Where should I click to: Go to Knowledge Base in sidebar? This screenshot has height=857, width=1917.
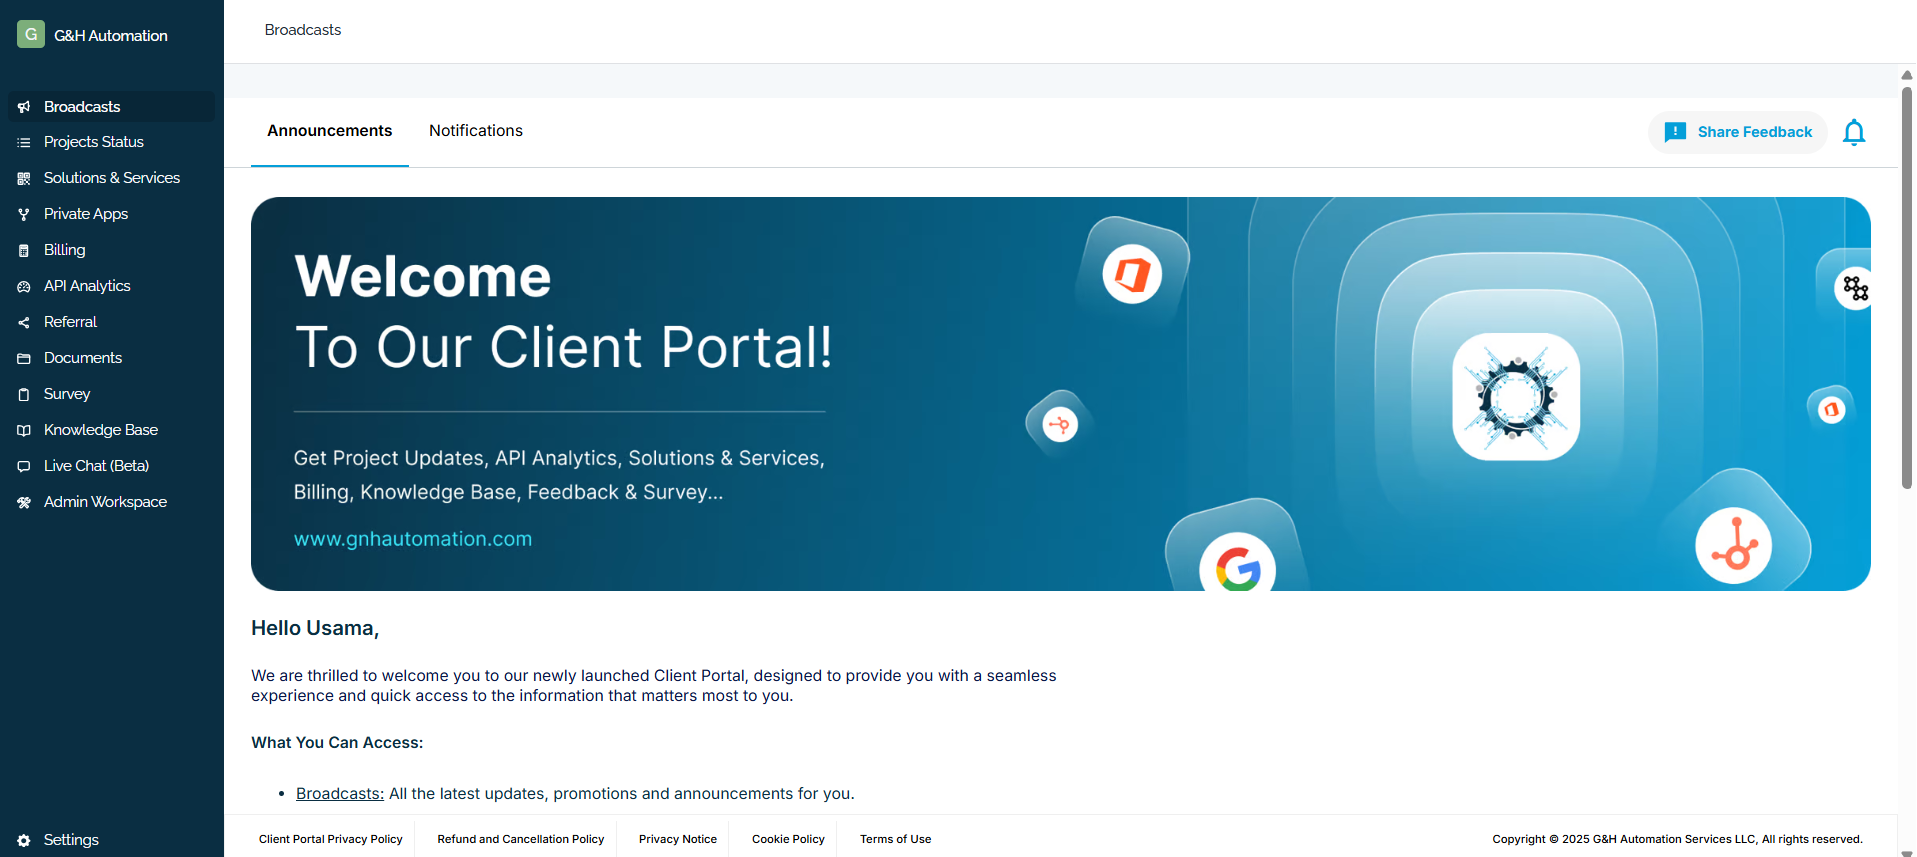tap(100, 430)
